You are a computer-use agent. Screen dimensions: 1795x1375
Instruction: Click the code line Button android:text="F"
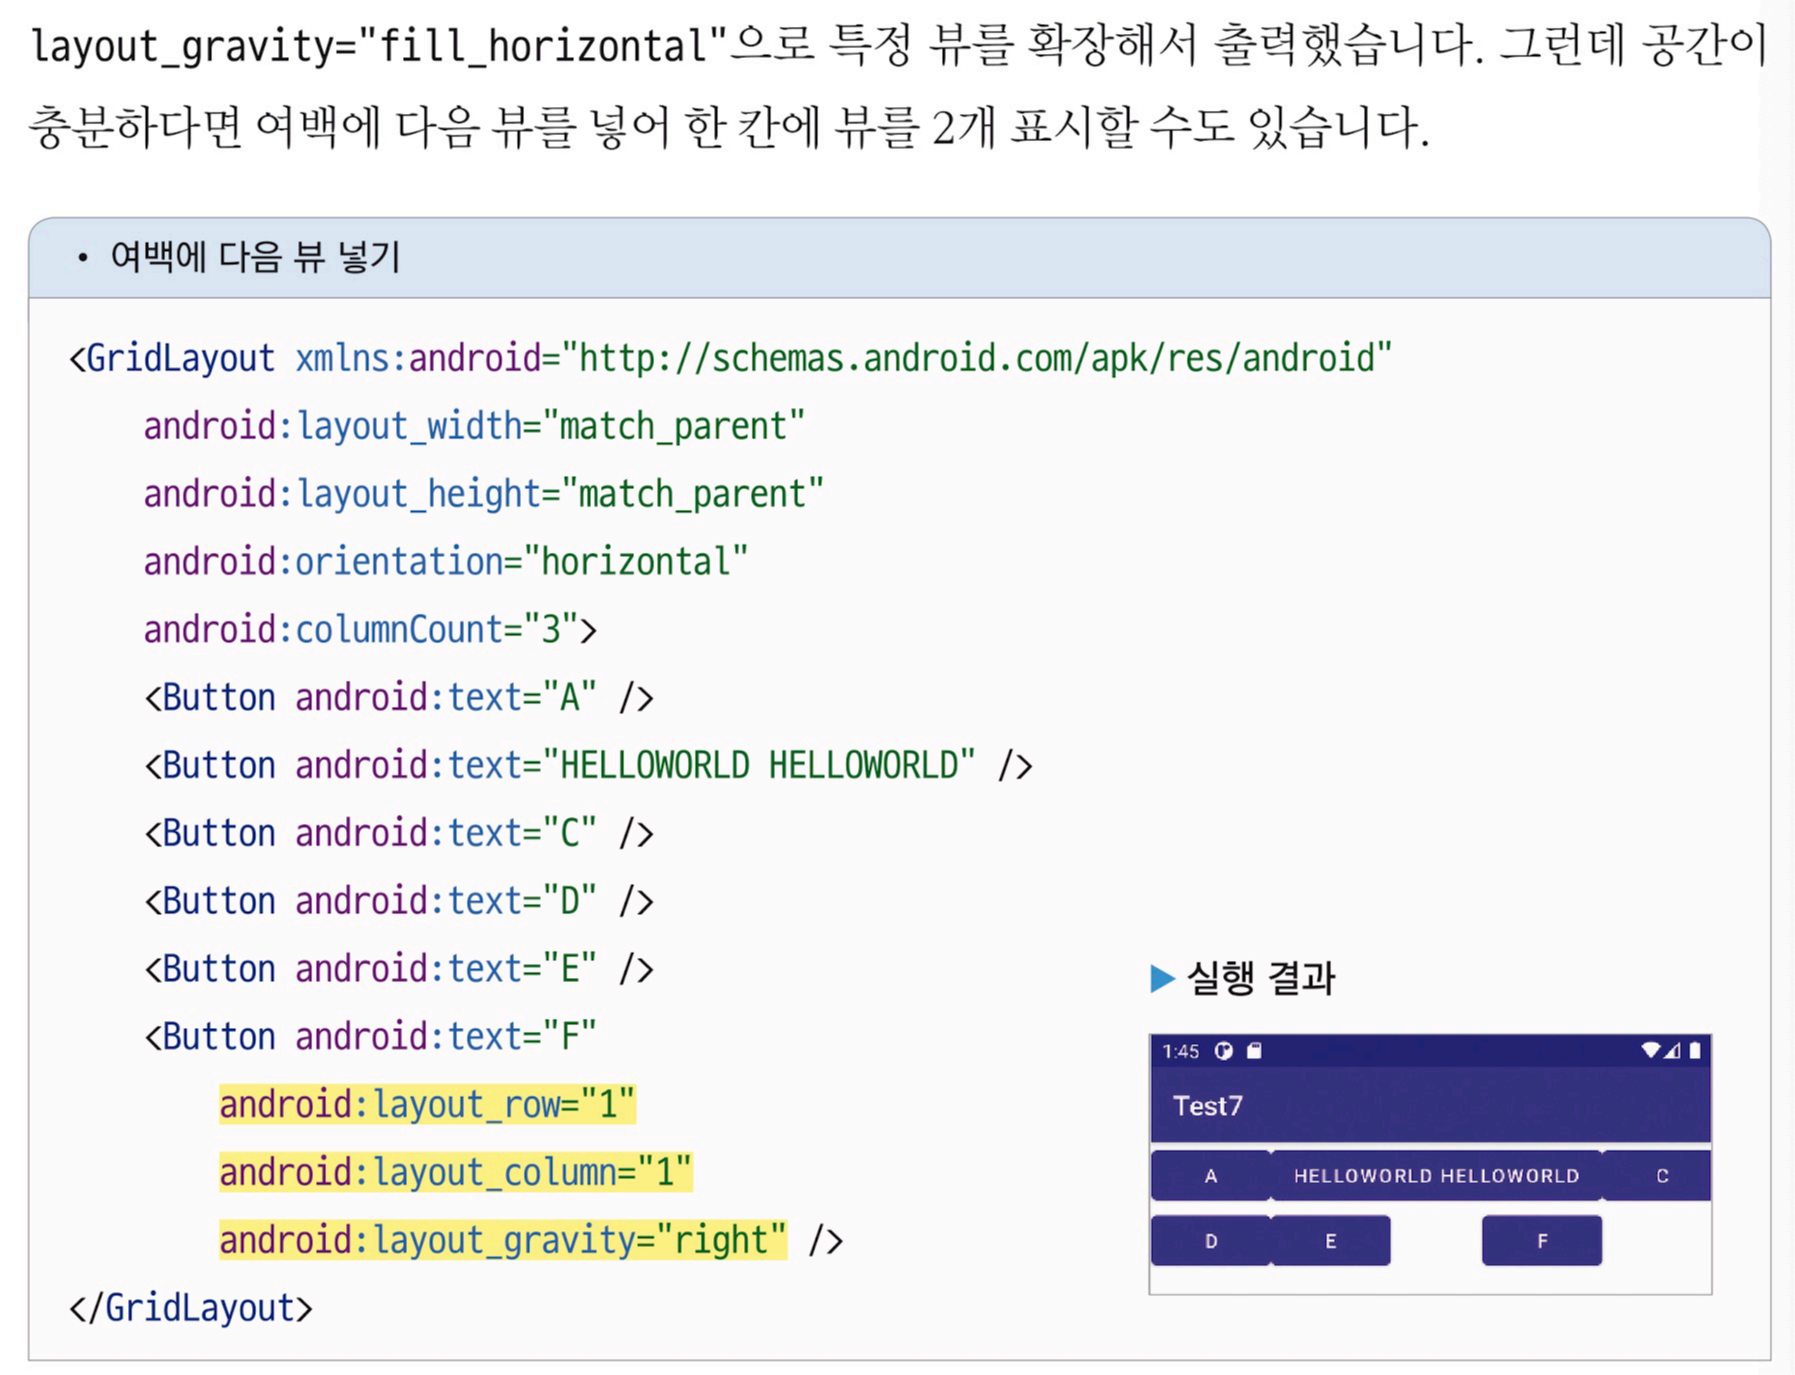(370, 1037)
